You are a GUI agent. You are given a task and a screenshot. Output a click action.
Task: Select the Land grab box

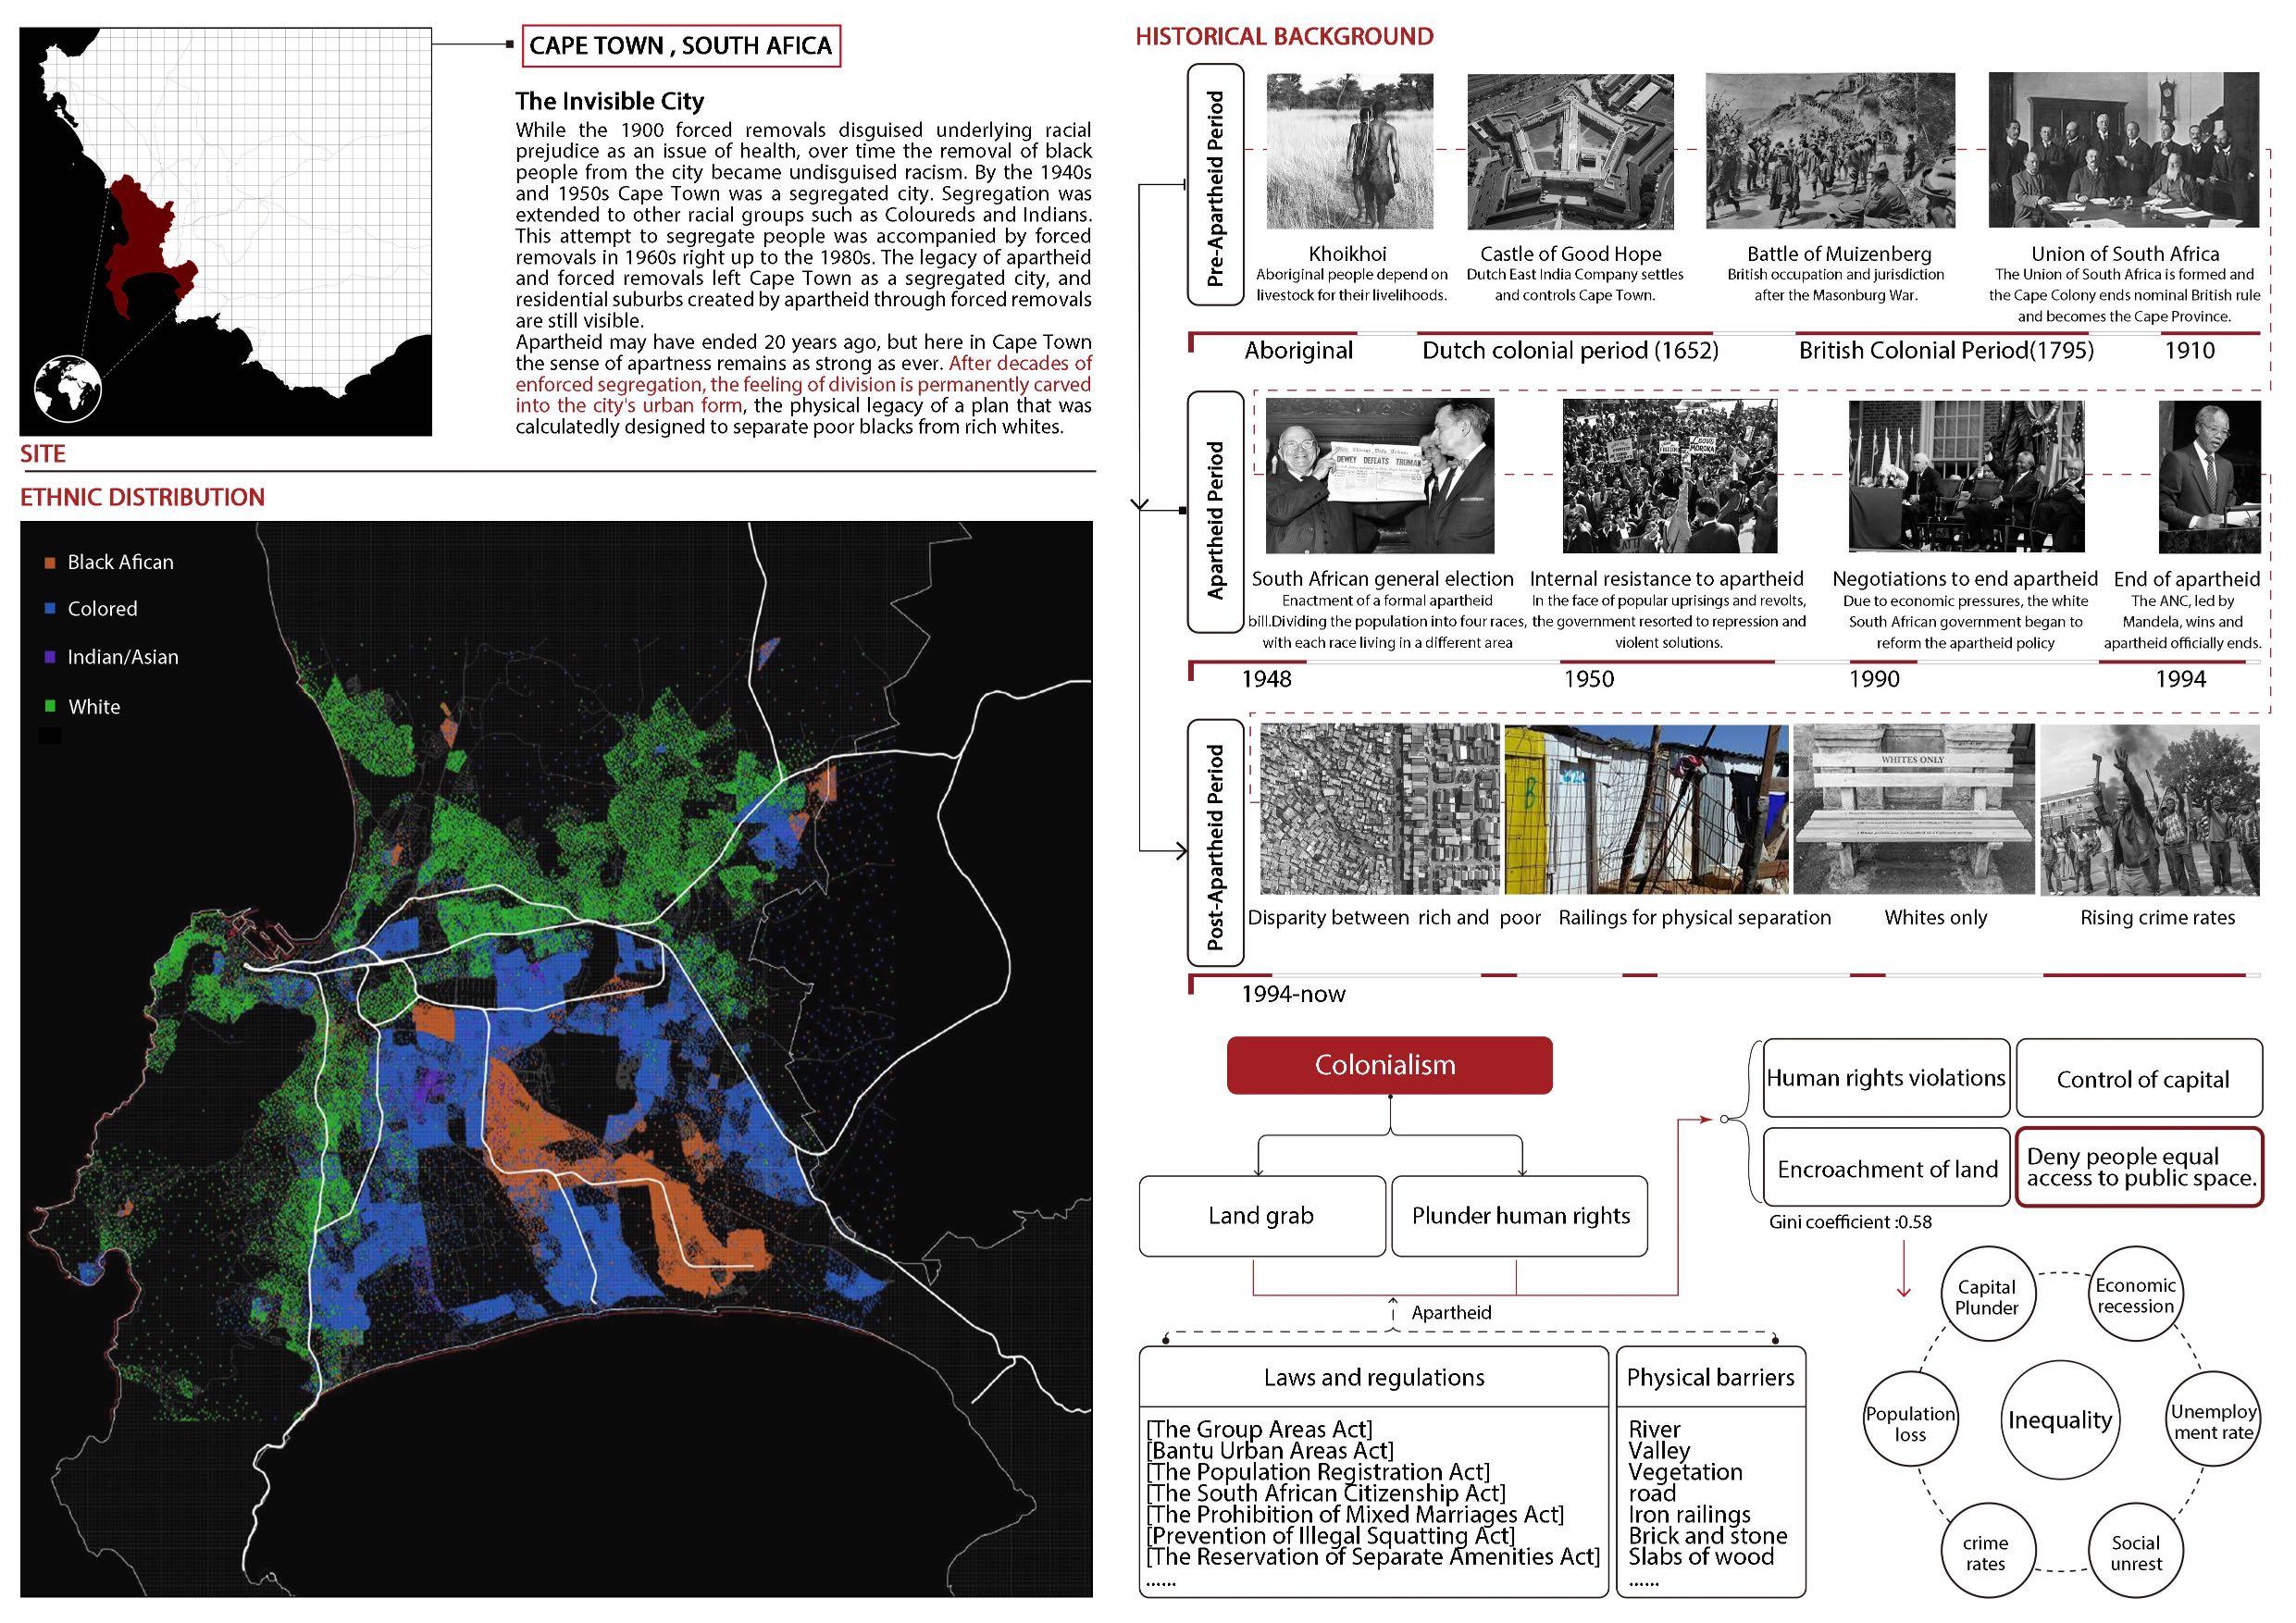point(1261,1216)
